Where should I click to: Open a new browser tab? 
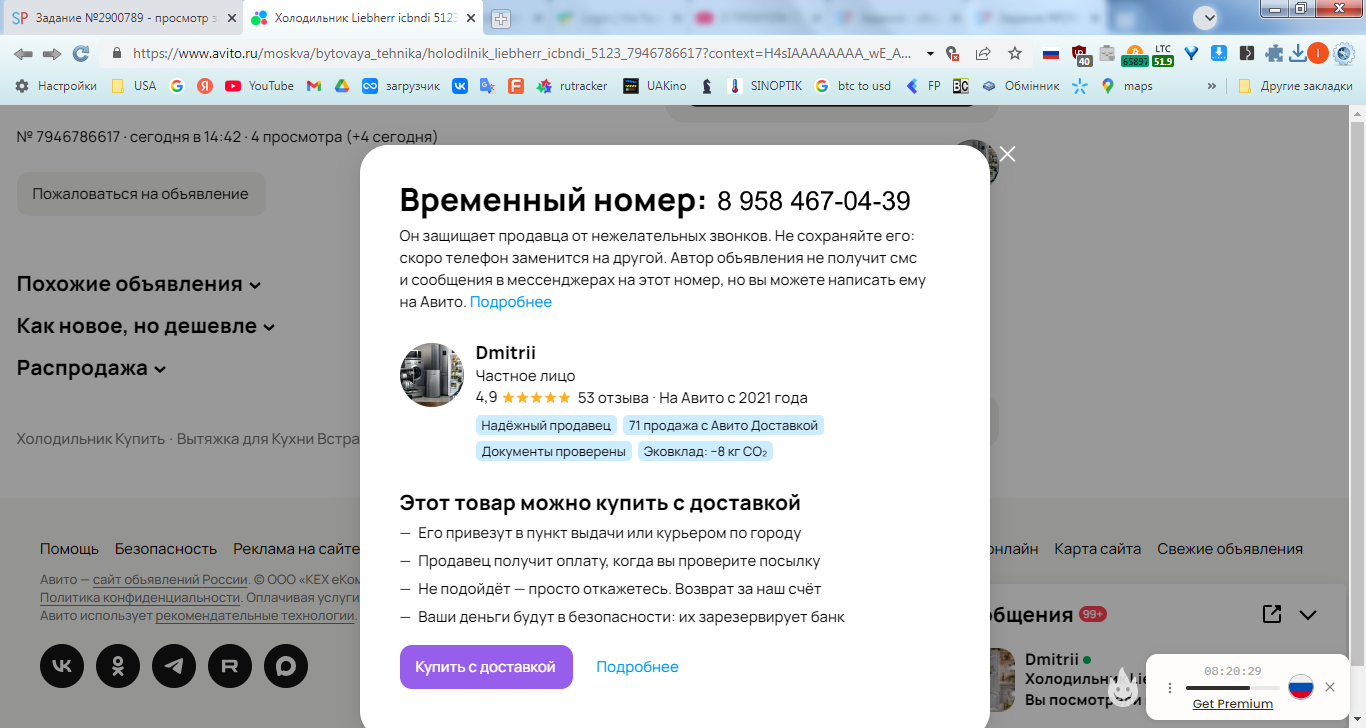[501, 18]
